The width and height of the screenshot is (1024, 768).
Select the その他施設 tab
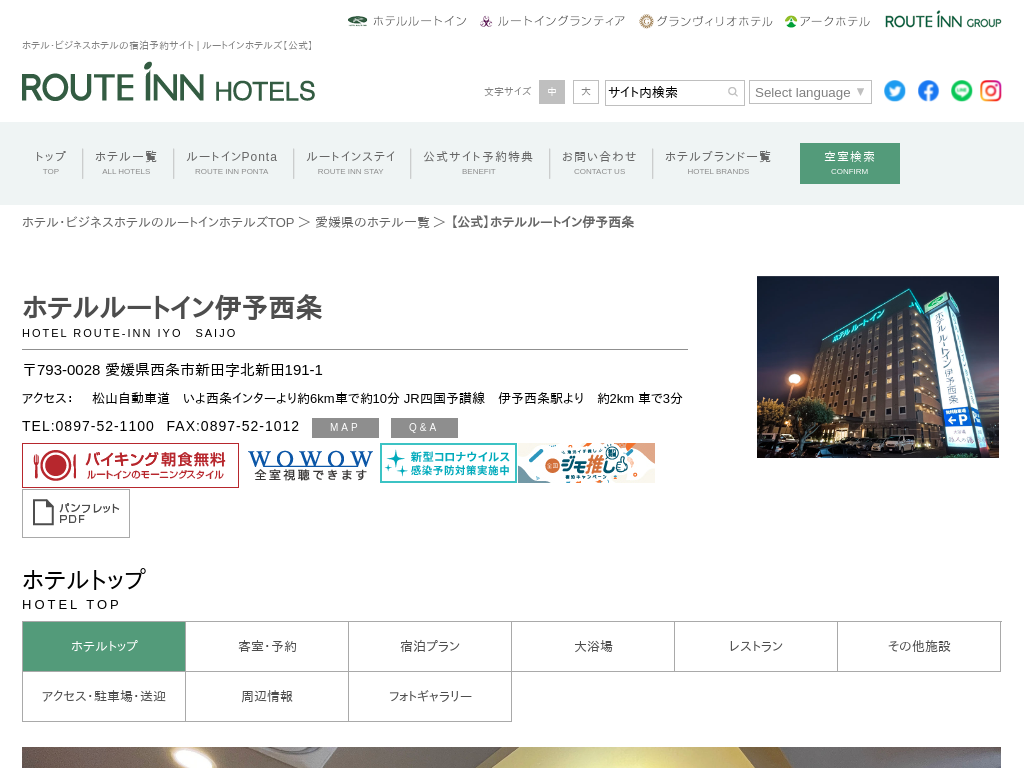[920, 647]
